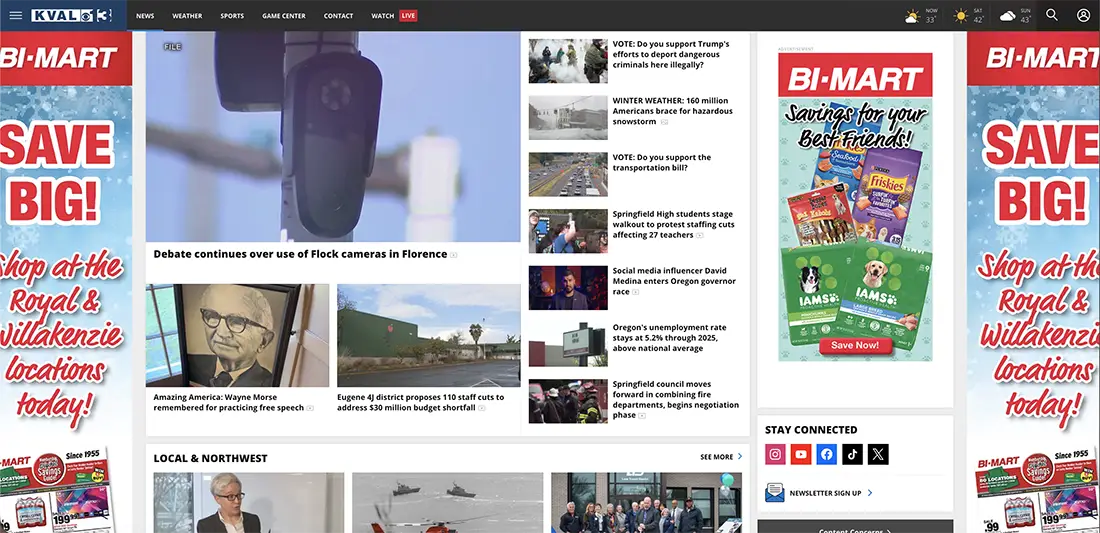1100x533 pixels.
Task: Open the TikTok social icon
Action: click(x=852, y=454)
